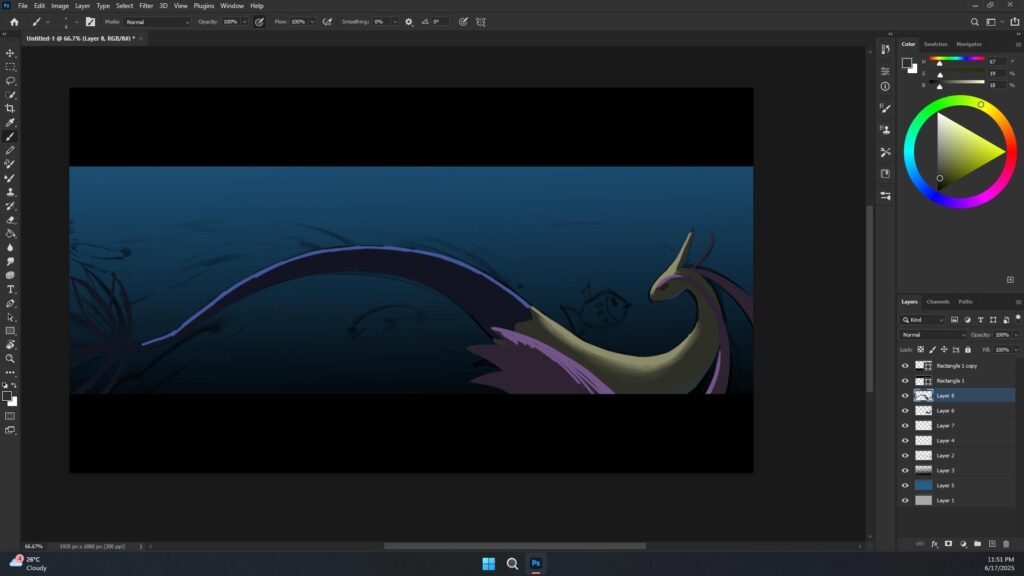Add a layer style with fx icon

[934, 543]
